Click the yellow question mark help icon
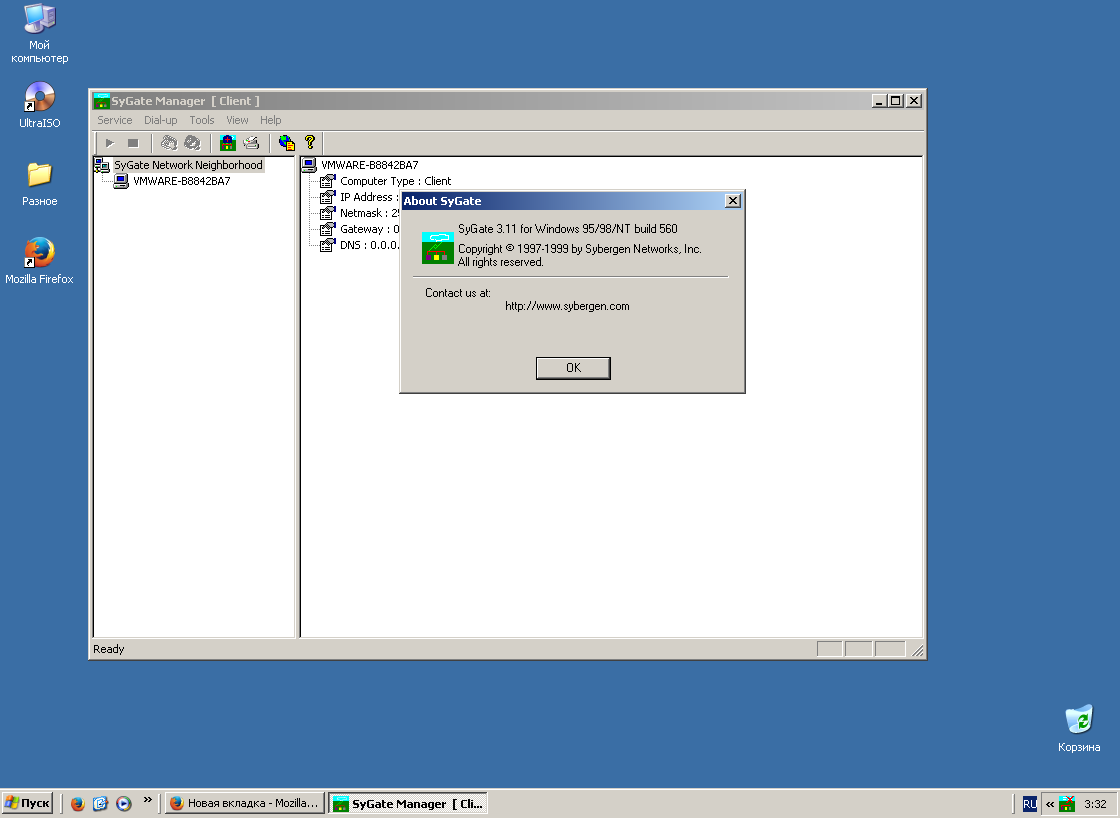The width and height of the screenshot is (1120, 818). [310, 143]
